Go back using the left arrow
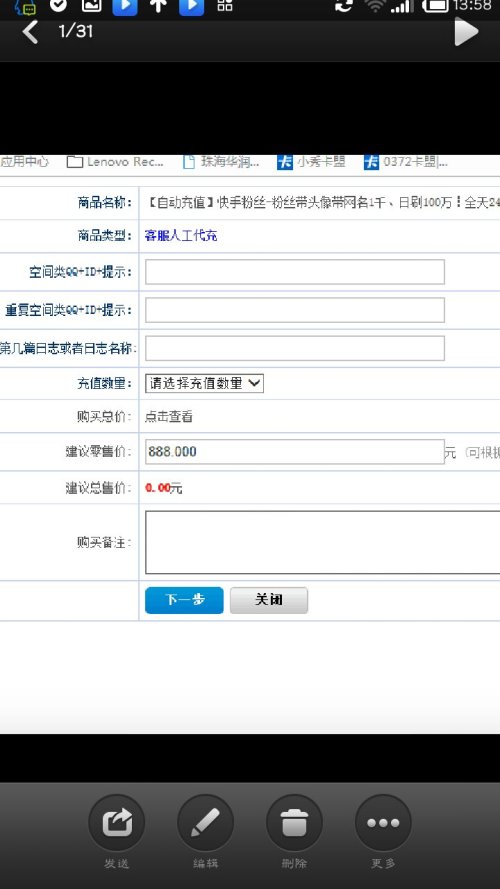The width and height of the screenshot is (500, 889). pyautogui.click(x=30, y=32)
